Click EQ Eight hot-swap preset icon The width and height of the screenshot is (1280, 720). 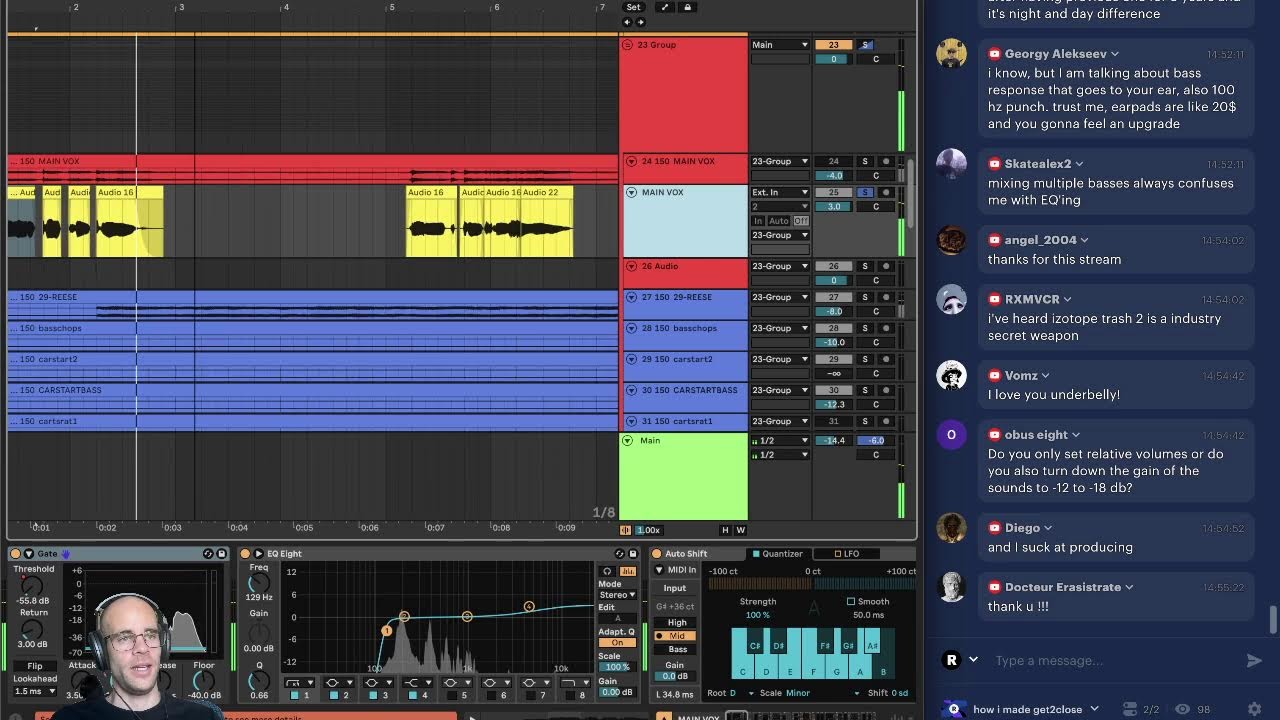(620, 554)
